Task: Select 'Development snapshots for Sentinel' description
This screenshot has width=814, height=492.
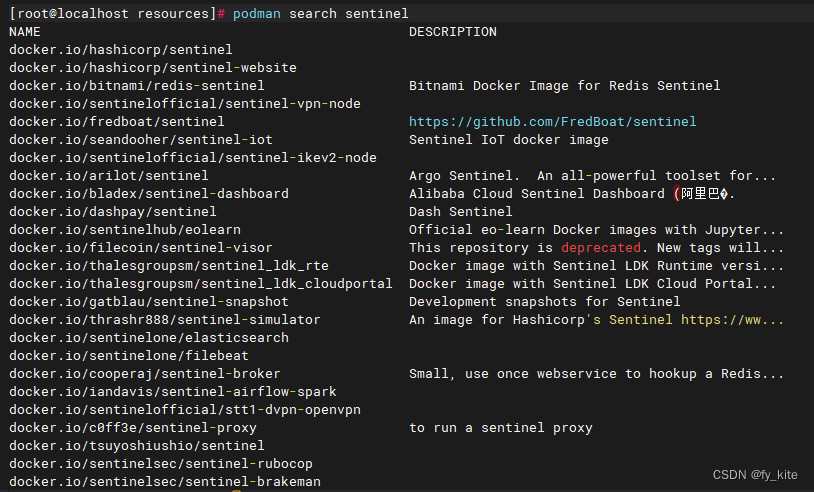Action: point(545,302)
